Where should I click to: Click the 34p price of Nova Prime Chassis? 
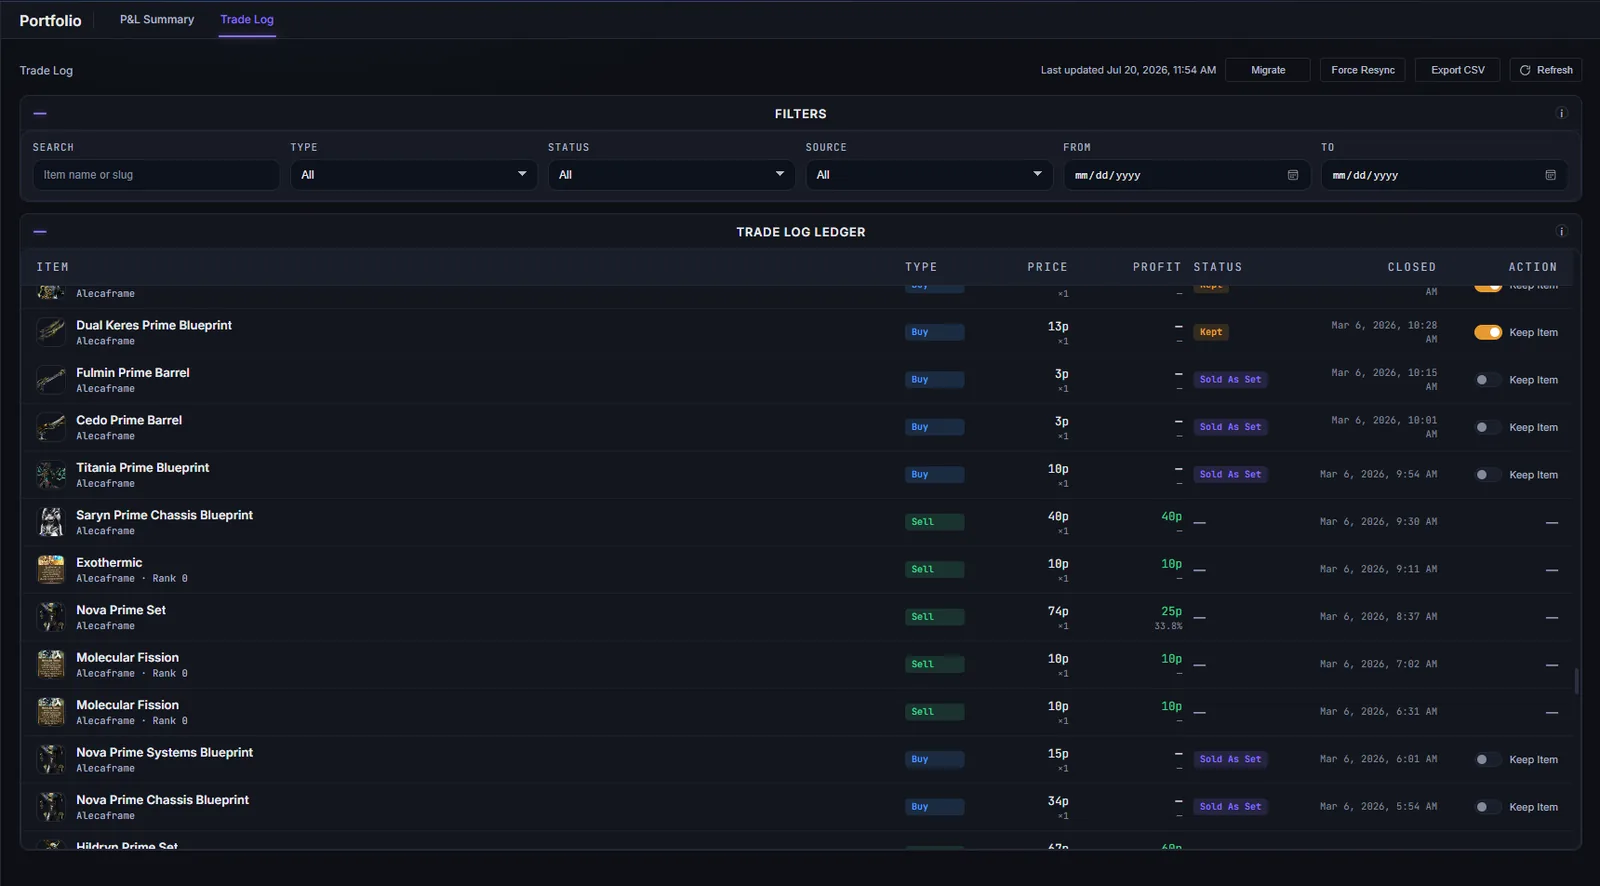[x=1058, y=801]
